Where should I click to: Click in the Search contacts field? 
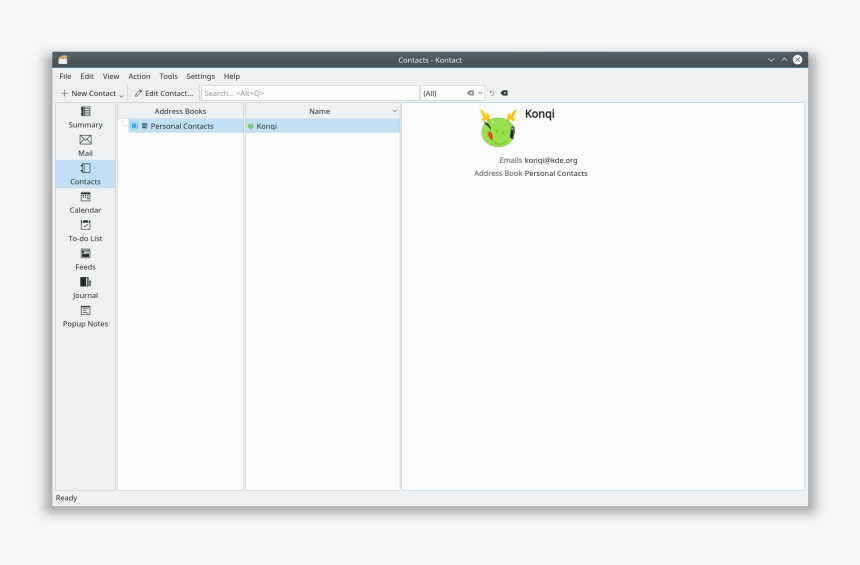pyautogui.click(x=310, y=93)
